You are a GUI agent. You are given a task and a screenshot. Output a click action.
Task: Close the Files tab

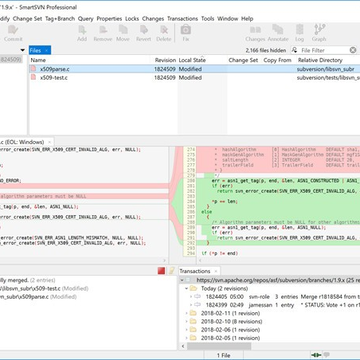pyautogui.click(x=47, y=51)
